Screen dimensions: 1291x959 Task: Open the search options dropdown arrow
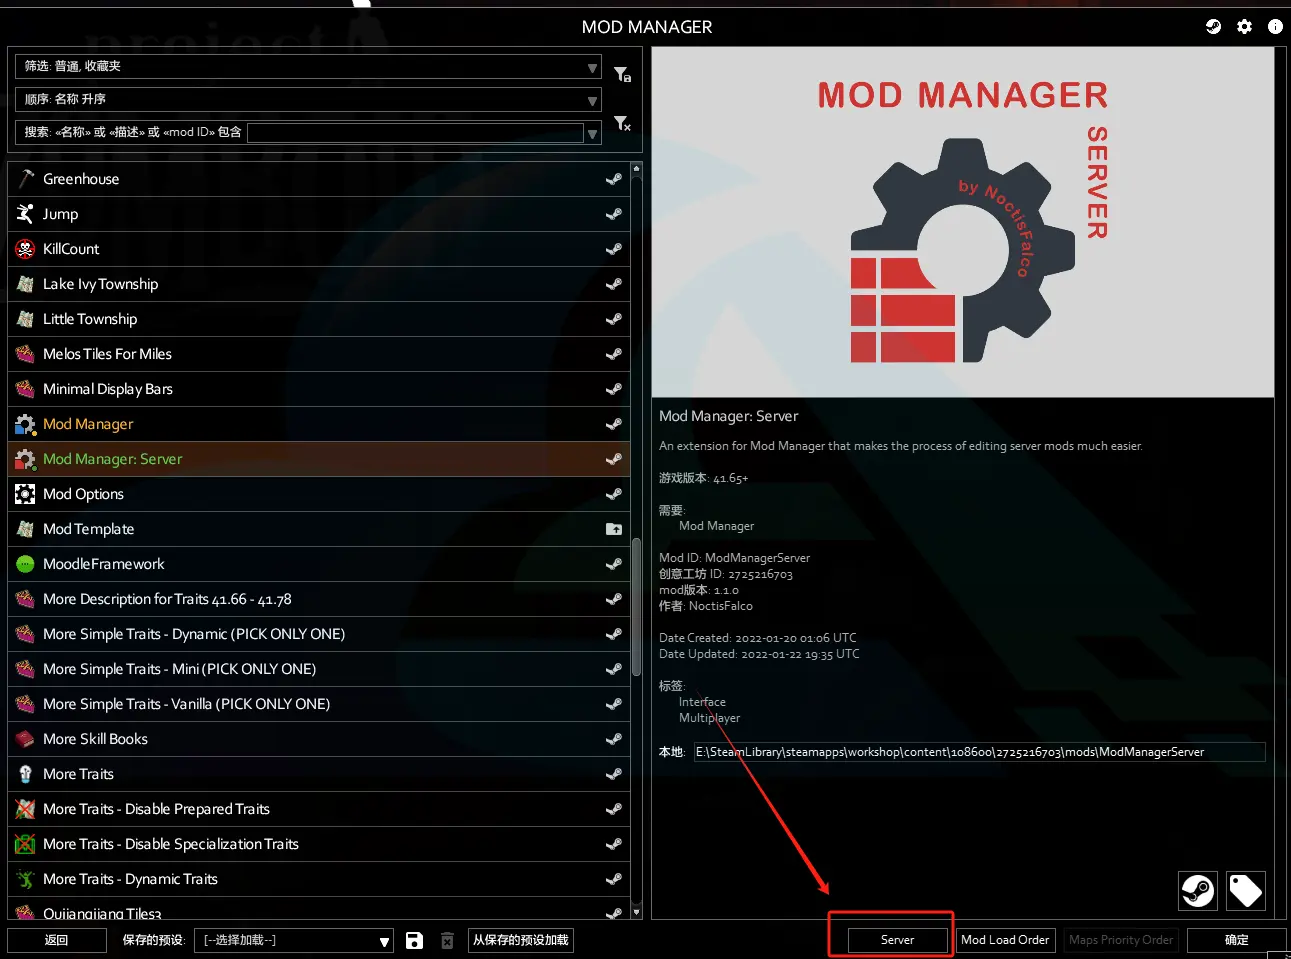point(593,133)
